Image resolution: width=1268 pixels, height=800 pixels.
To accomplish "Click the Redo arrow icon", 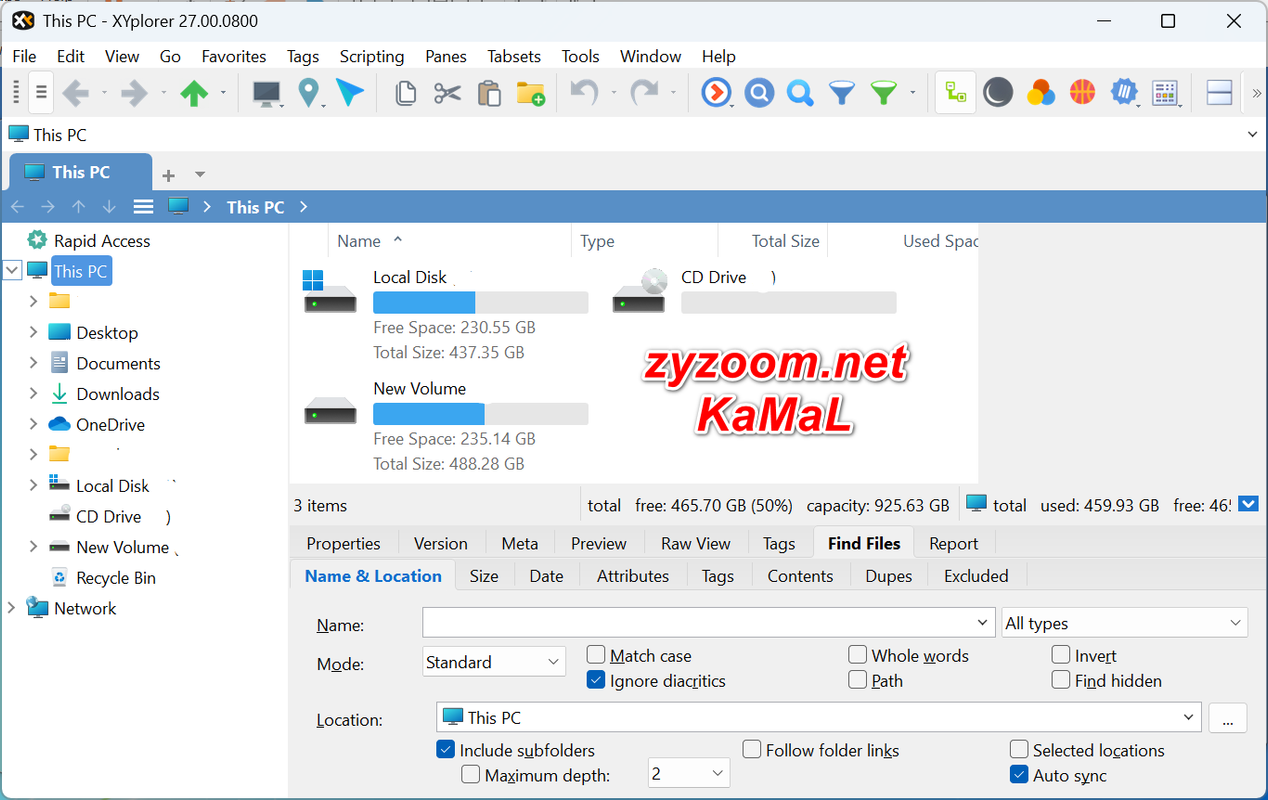I will [x=644, y=94].
